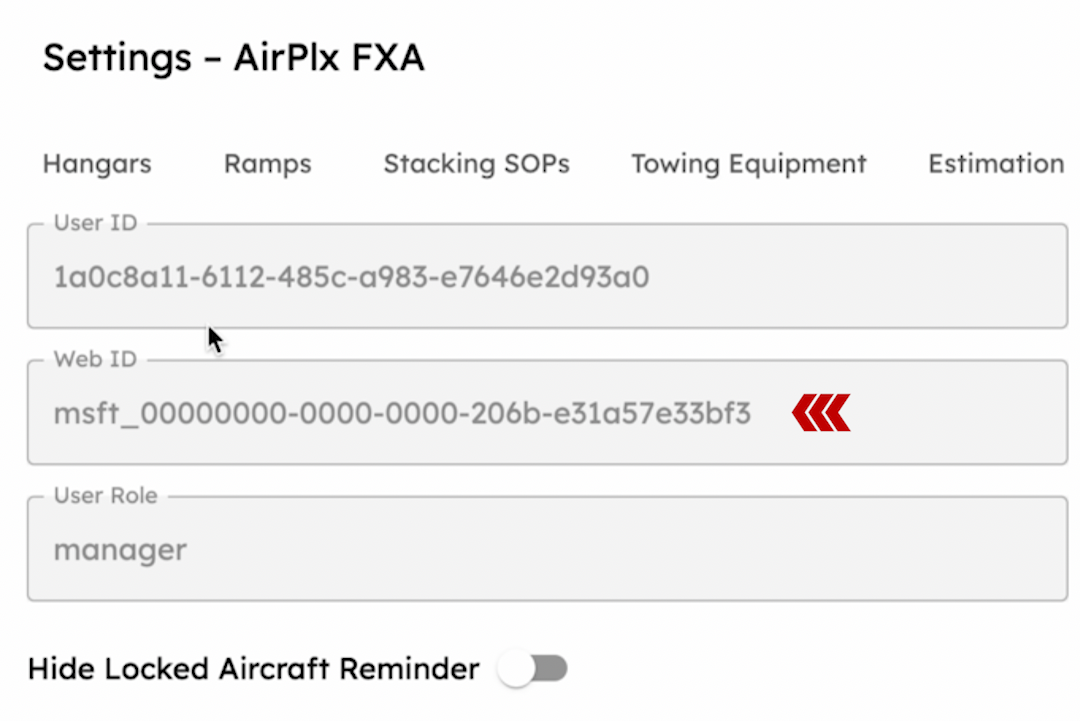Click the 'User ID' field label

pyautogui.click(x=95, y=223)
